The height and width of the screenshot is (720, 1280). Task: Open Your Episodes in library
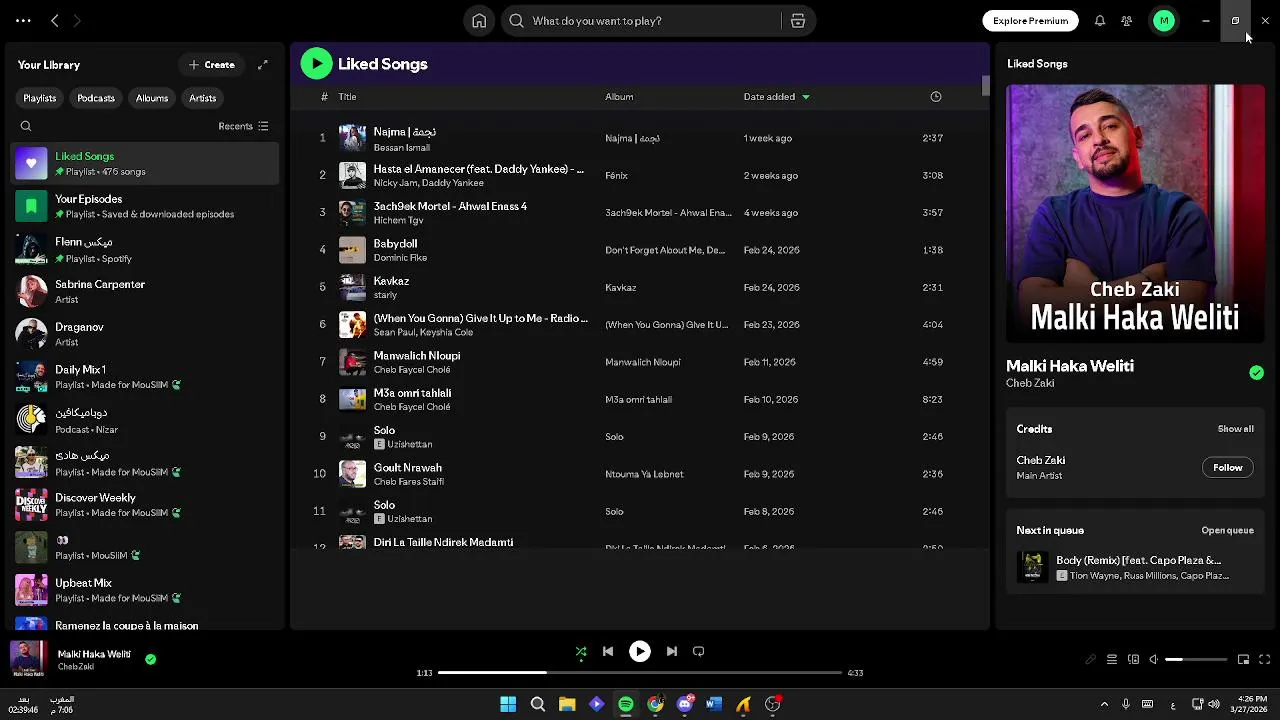145,206
